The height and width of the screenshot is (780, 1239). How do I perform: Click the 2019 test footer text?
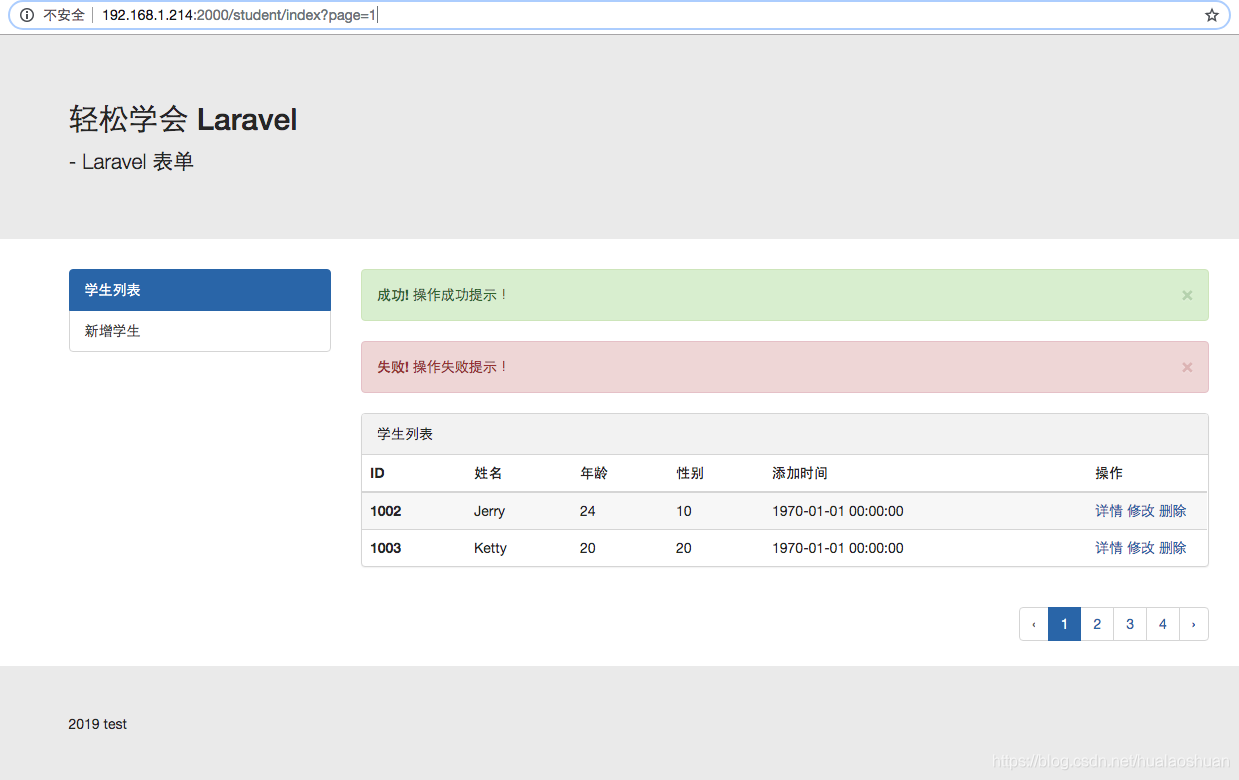click(98, 724)
